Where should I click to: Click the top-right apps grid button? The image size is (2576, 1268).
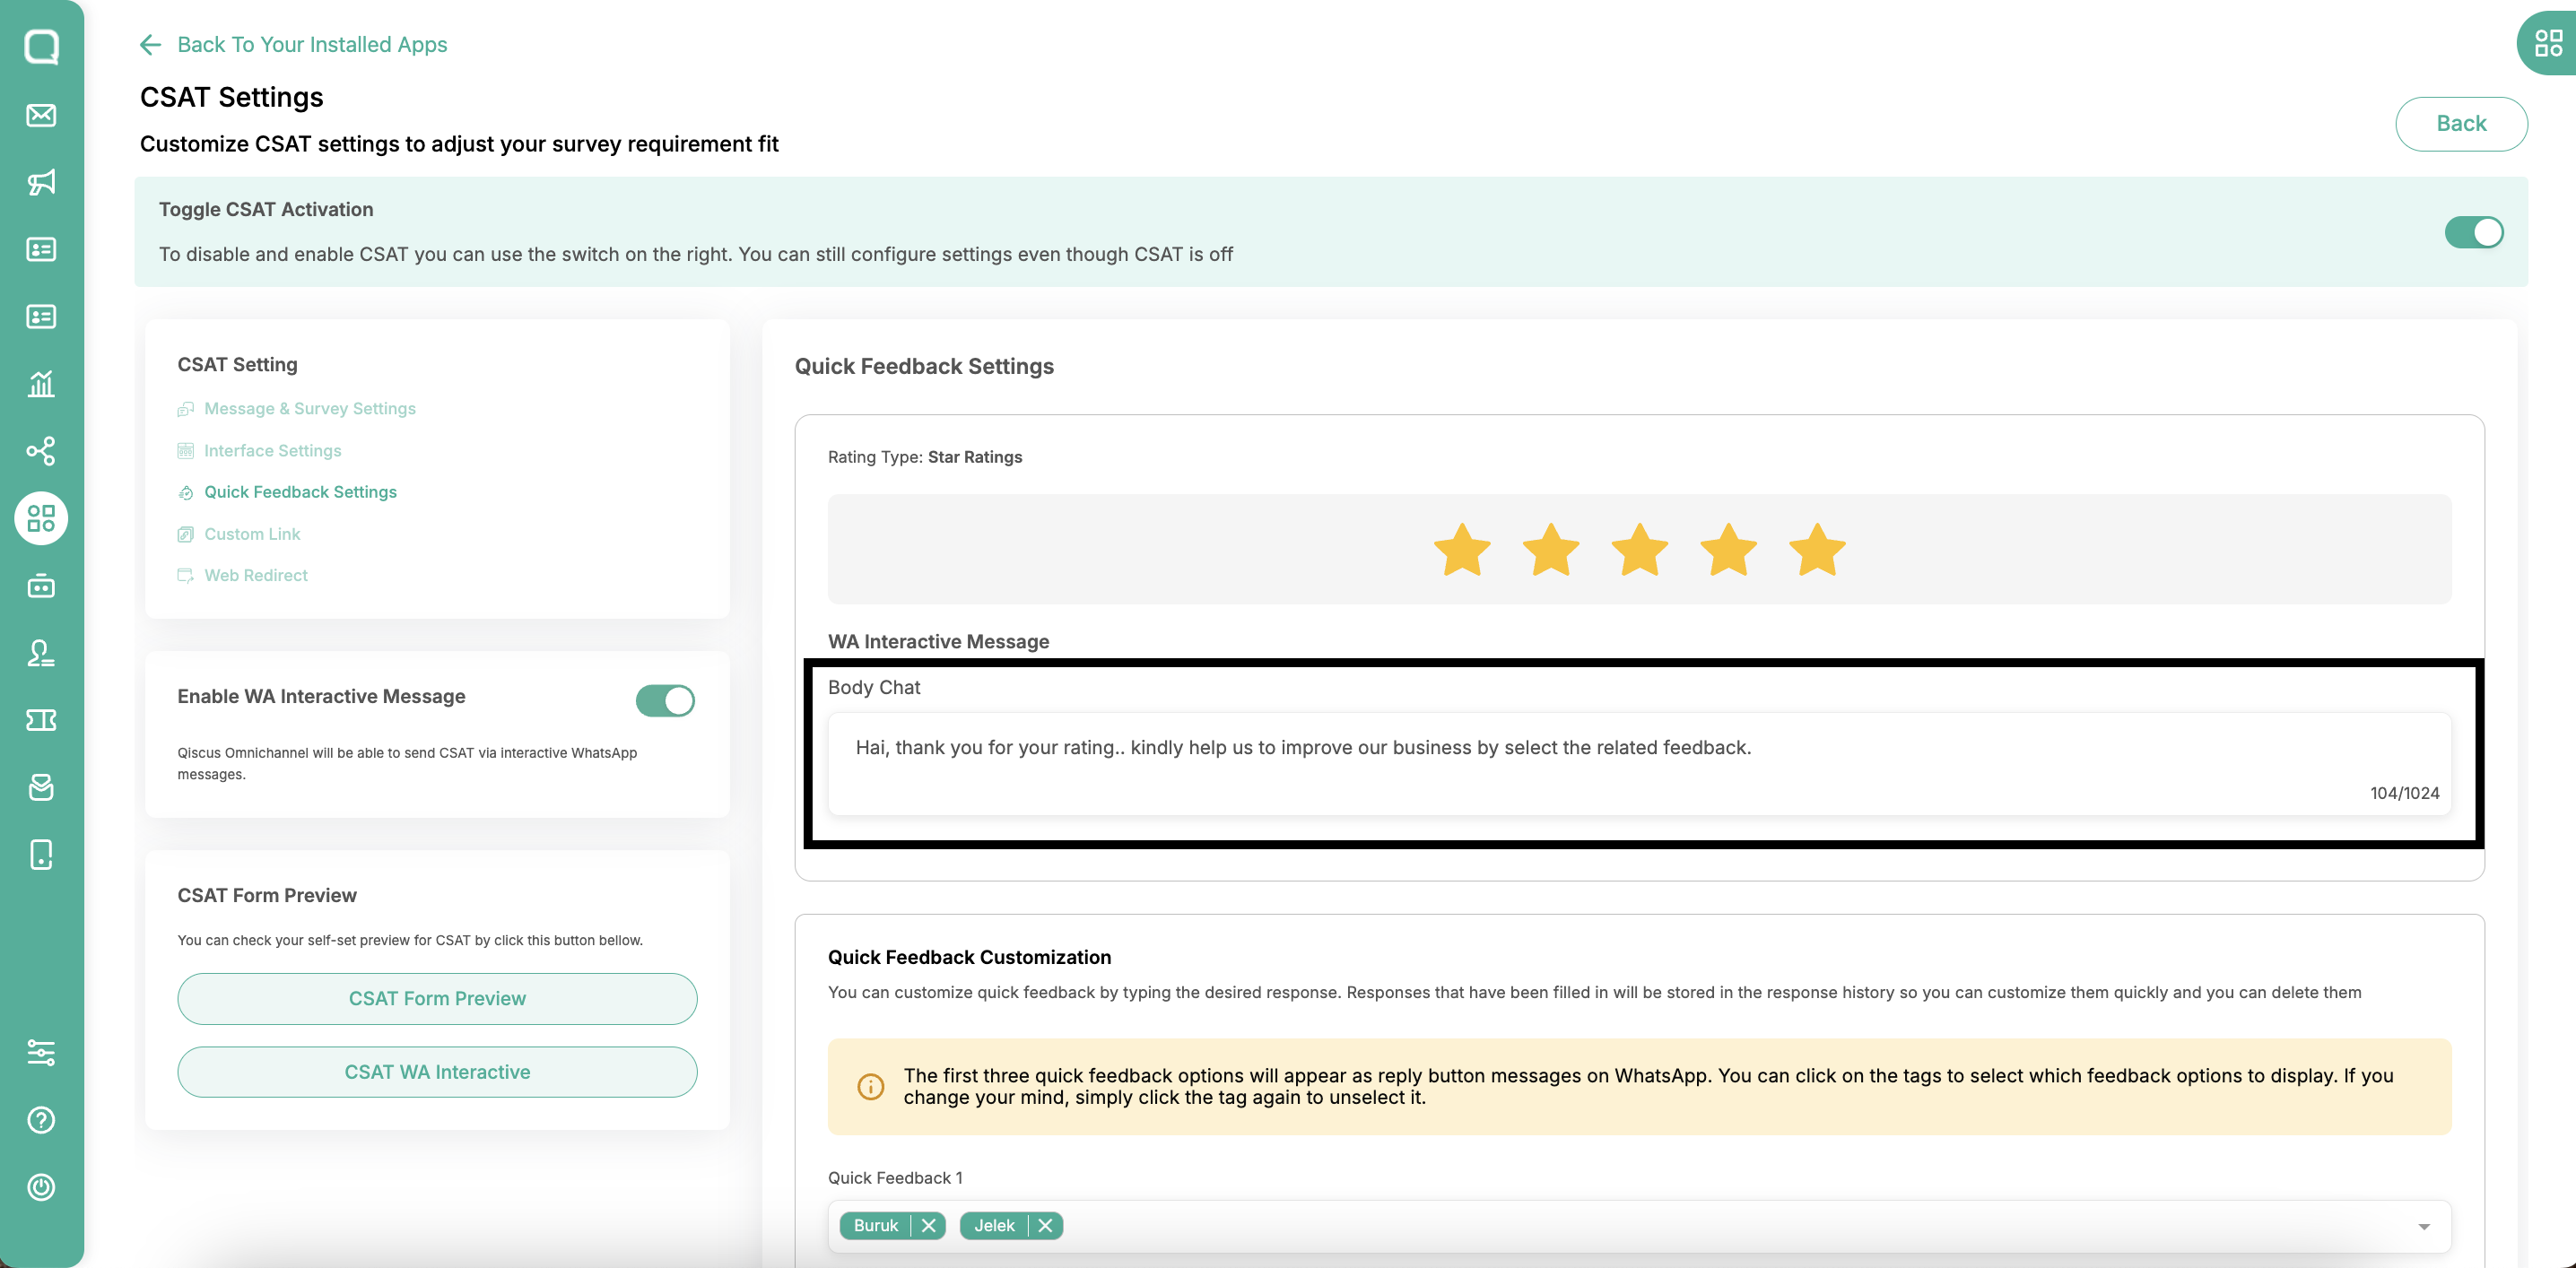pyautogui.click(x=2548, y=43)
